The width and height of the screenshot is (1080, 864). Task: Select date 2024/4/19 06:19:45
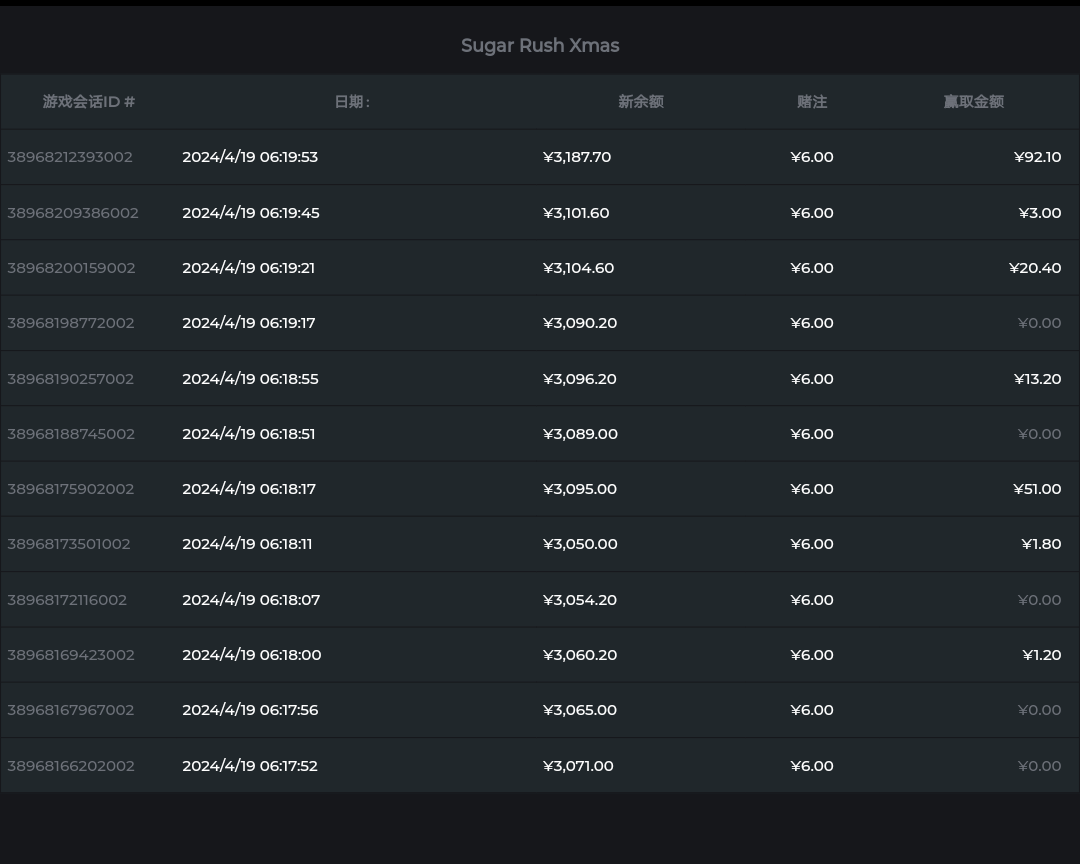click(251, 213)
